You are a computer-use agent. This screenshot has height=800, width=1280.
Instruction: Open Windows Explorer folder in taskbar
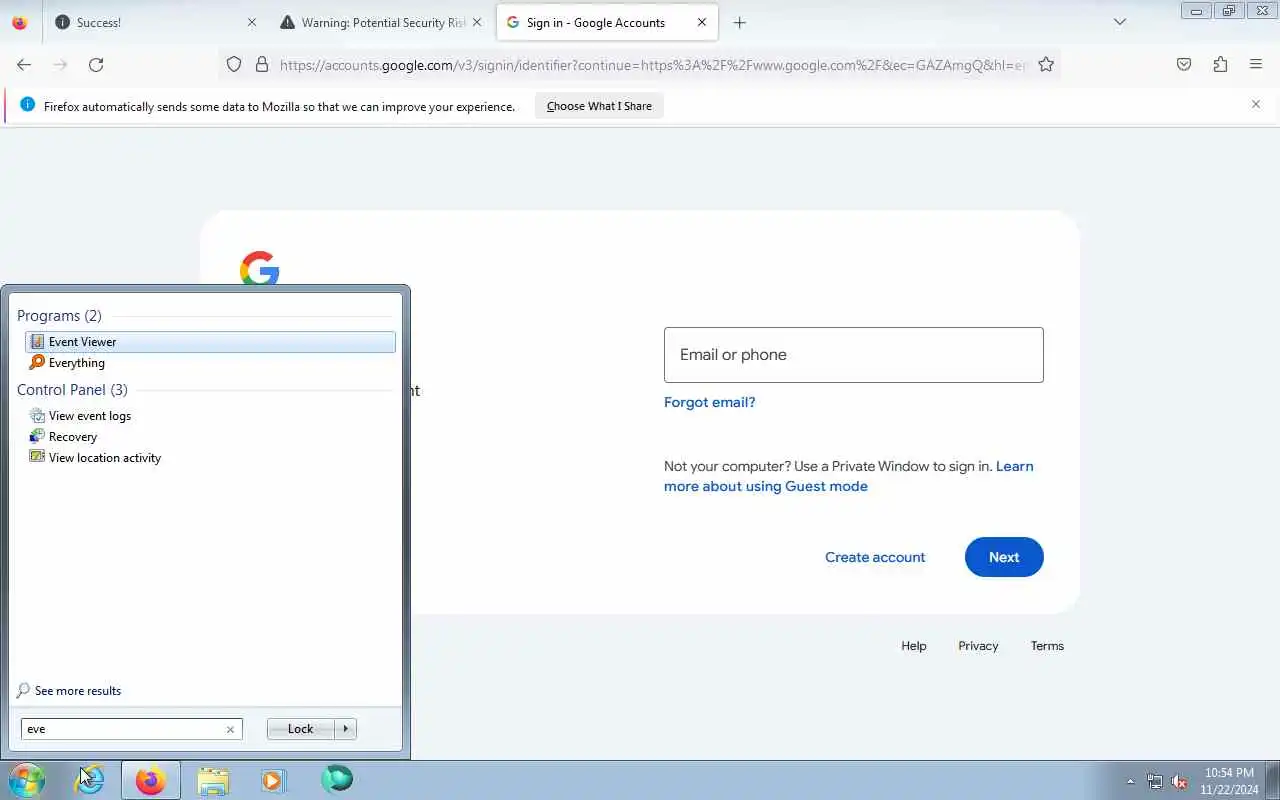click(x=213, y=780)
